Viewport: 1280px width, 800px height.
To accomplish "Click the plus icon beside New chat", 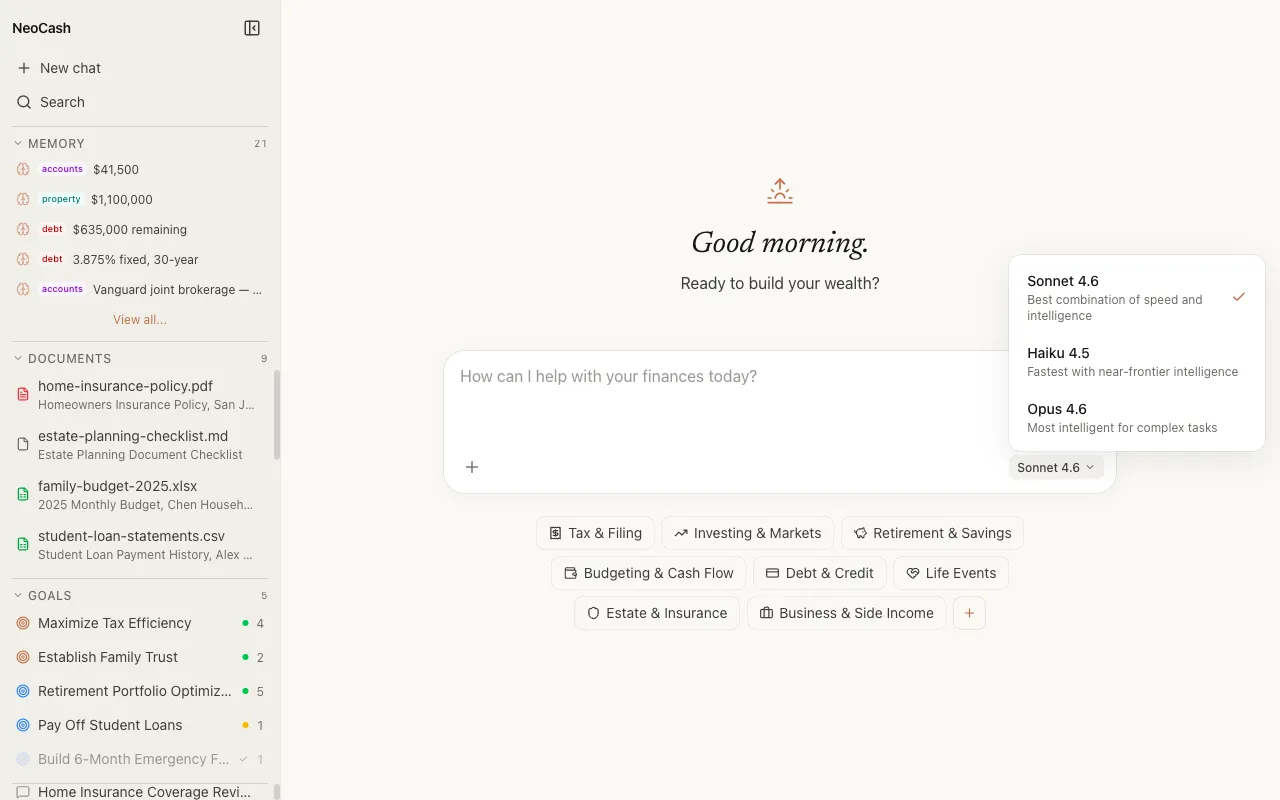I will coord(24,68).
